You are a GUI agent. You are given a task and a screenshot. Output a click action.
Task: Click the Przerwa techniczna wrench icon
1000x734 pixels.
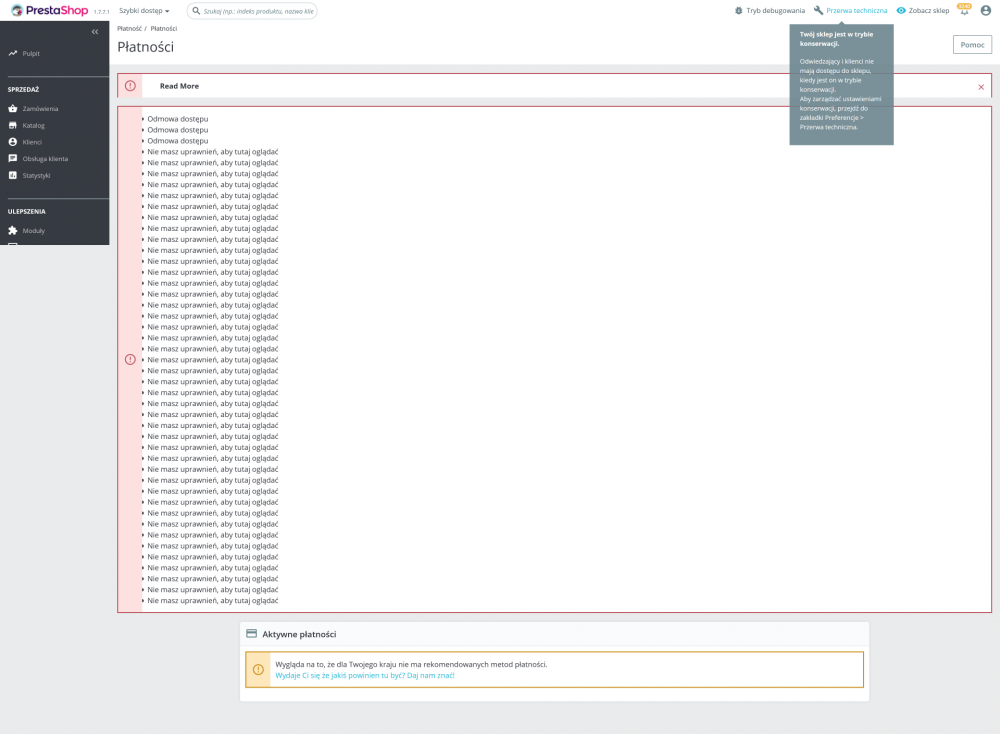(x=821, y=10)
